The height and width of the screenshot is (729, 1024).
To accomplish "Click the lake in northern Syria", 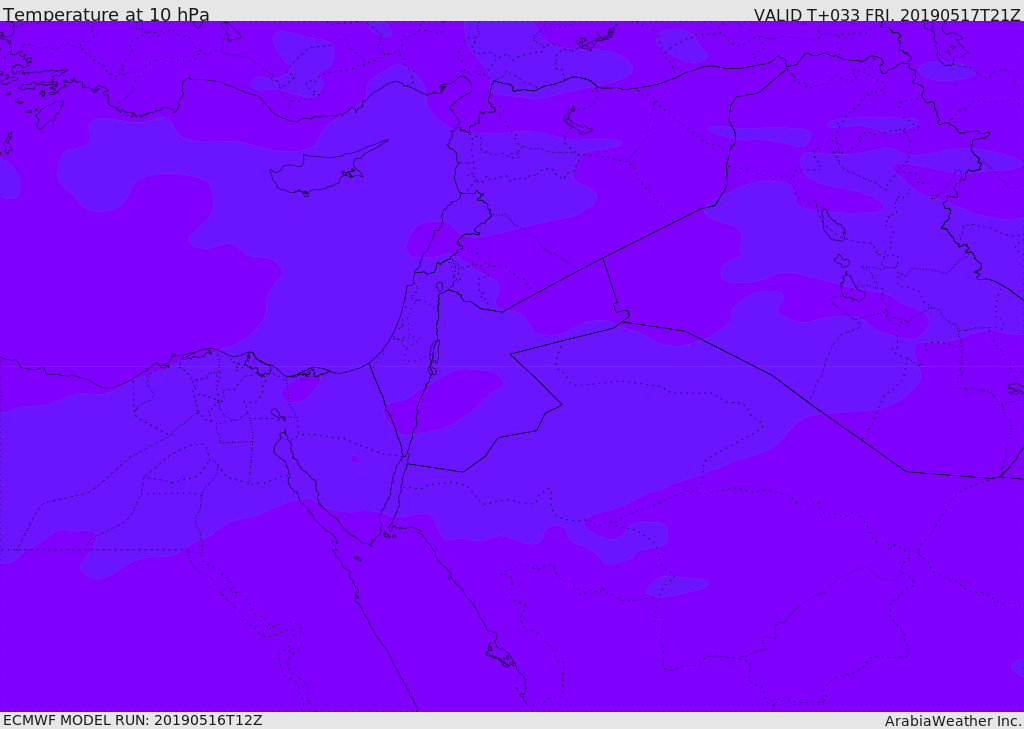I will (577, 122).
